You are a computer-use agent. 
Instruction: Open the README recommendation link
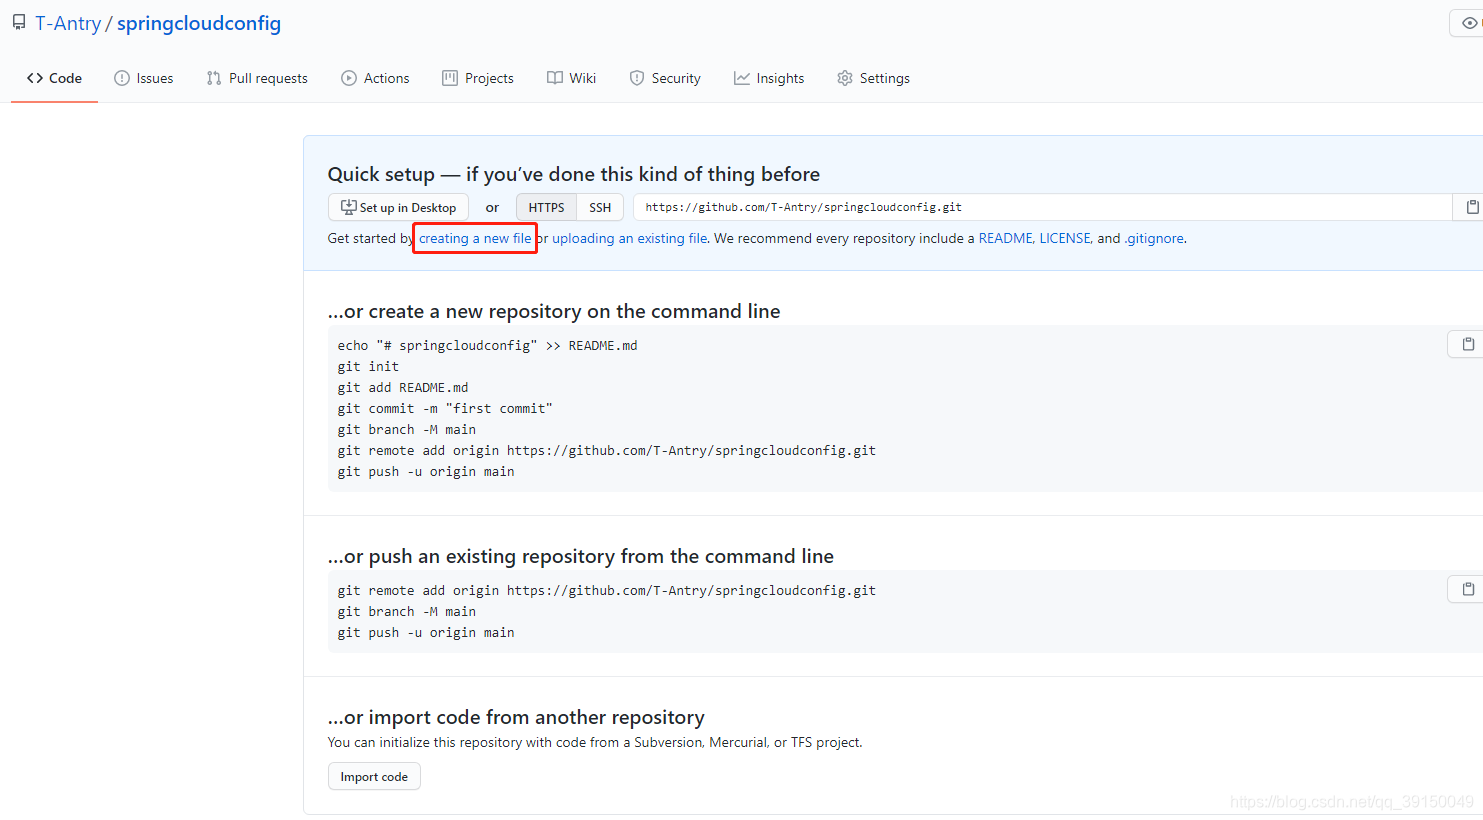(1005, 238)
